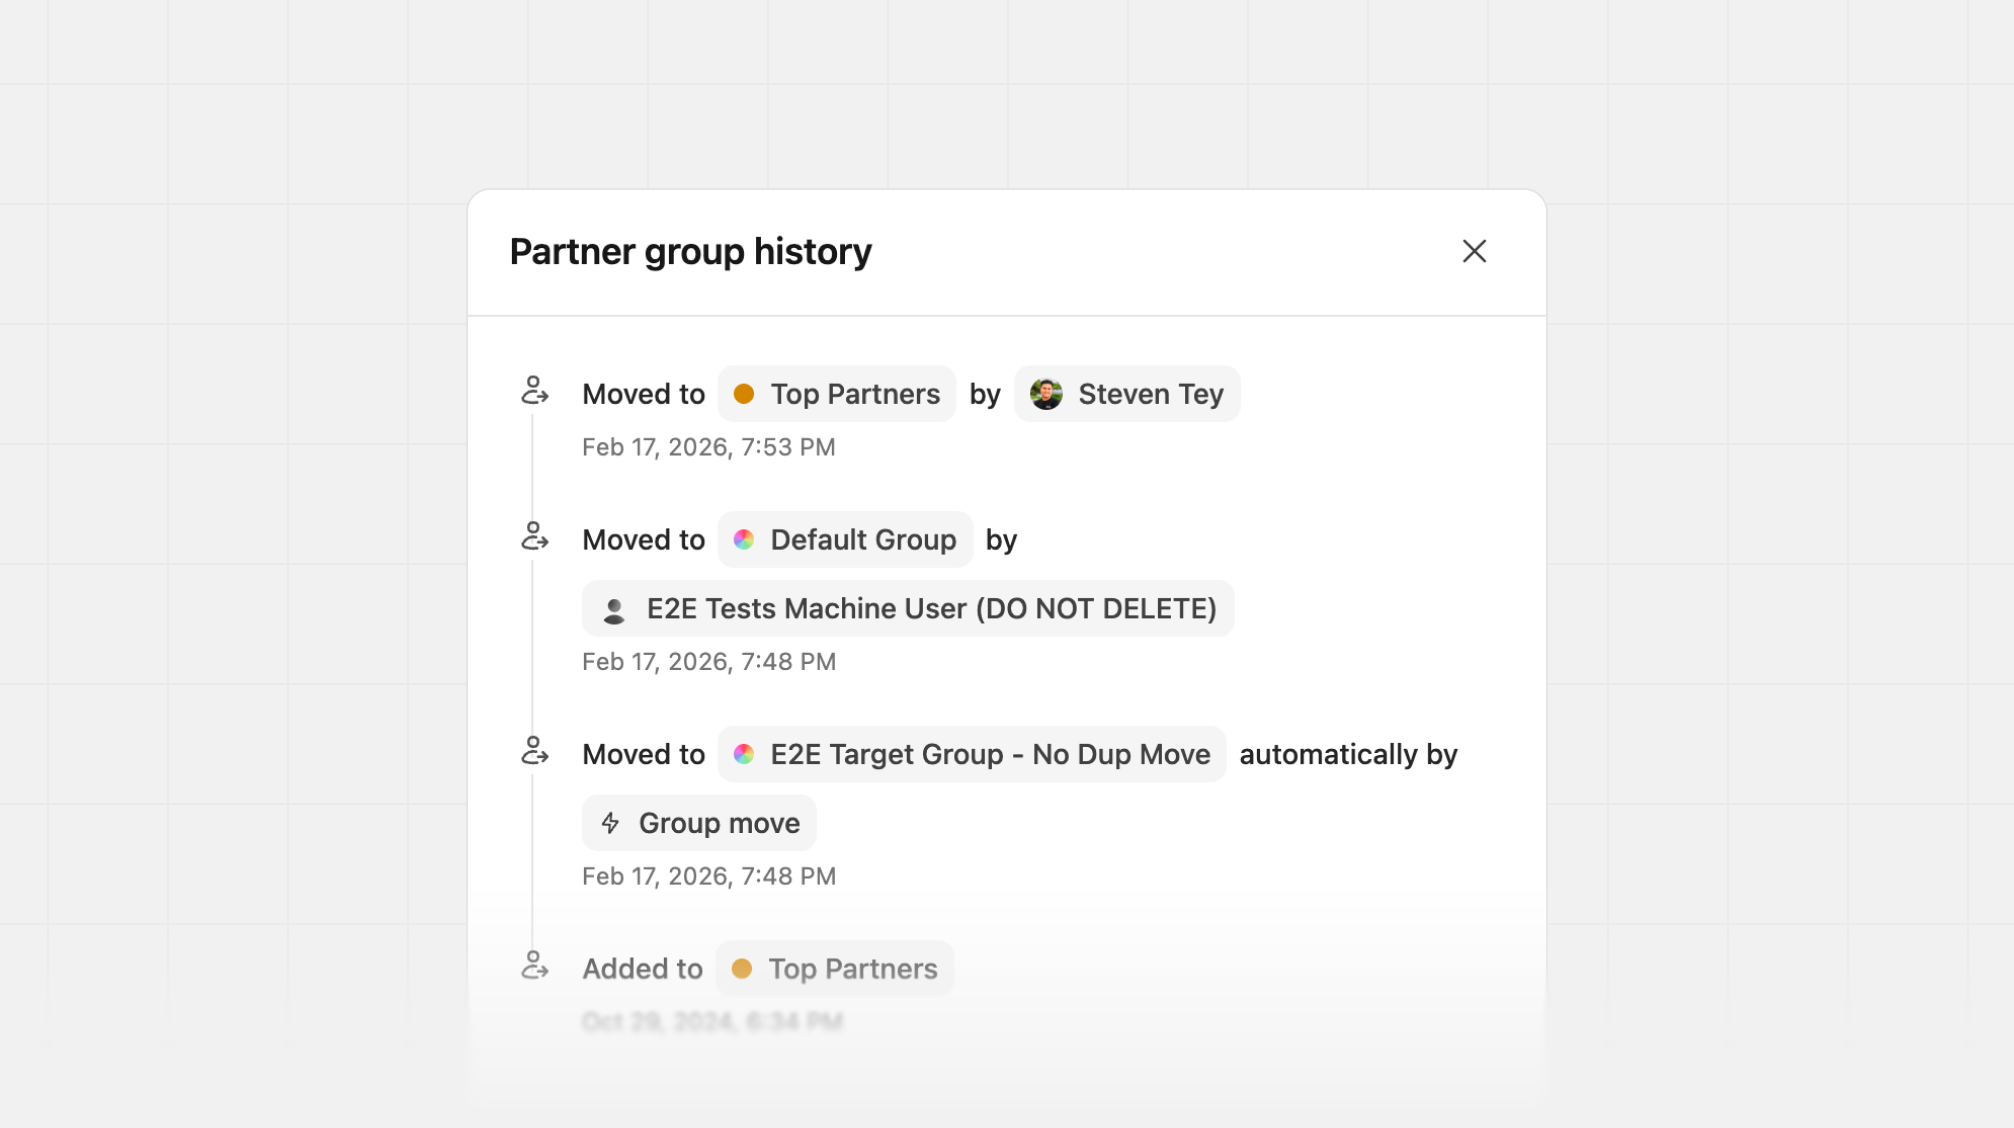Viewport: 2014px width, 1128px height.
Task: Close the Partner group history dialog
Action: (1475, 252)
